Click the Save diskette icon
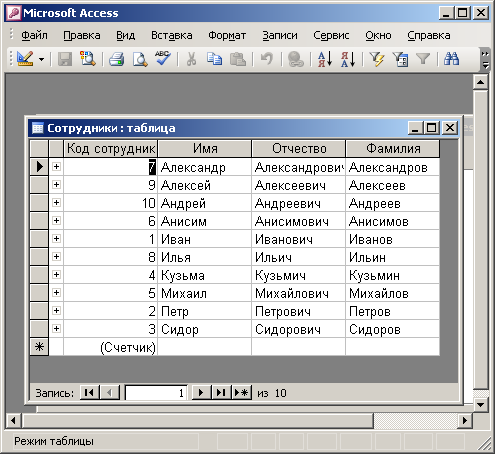Image resolution: width=495 pixels, height=454 pixels. [x=65, y=59]
